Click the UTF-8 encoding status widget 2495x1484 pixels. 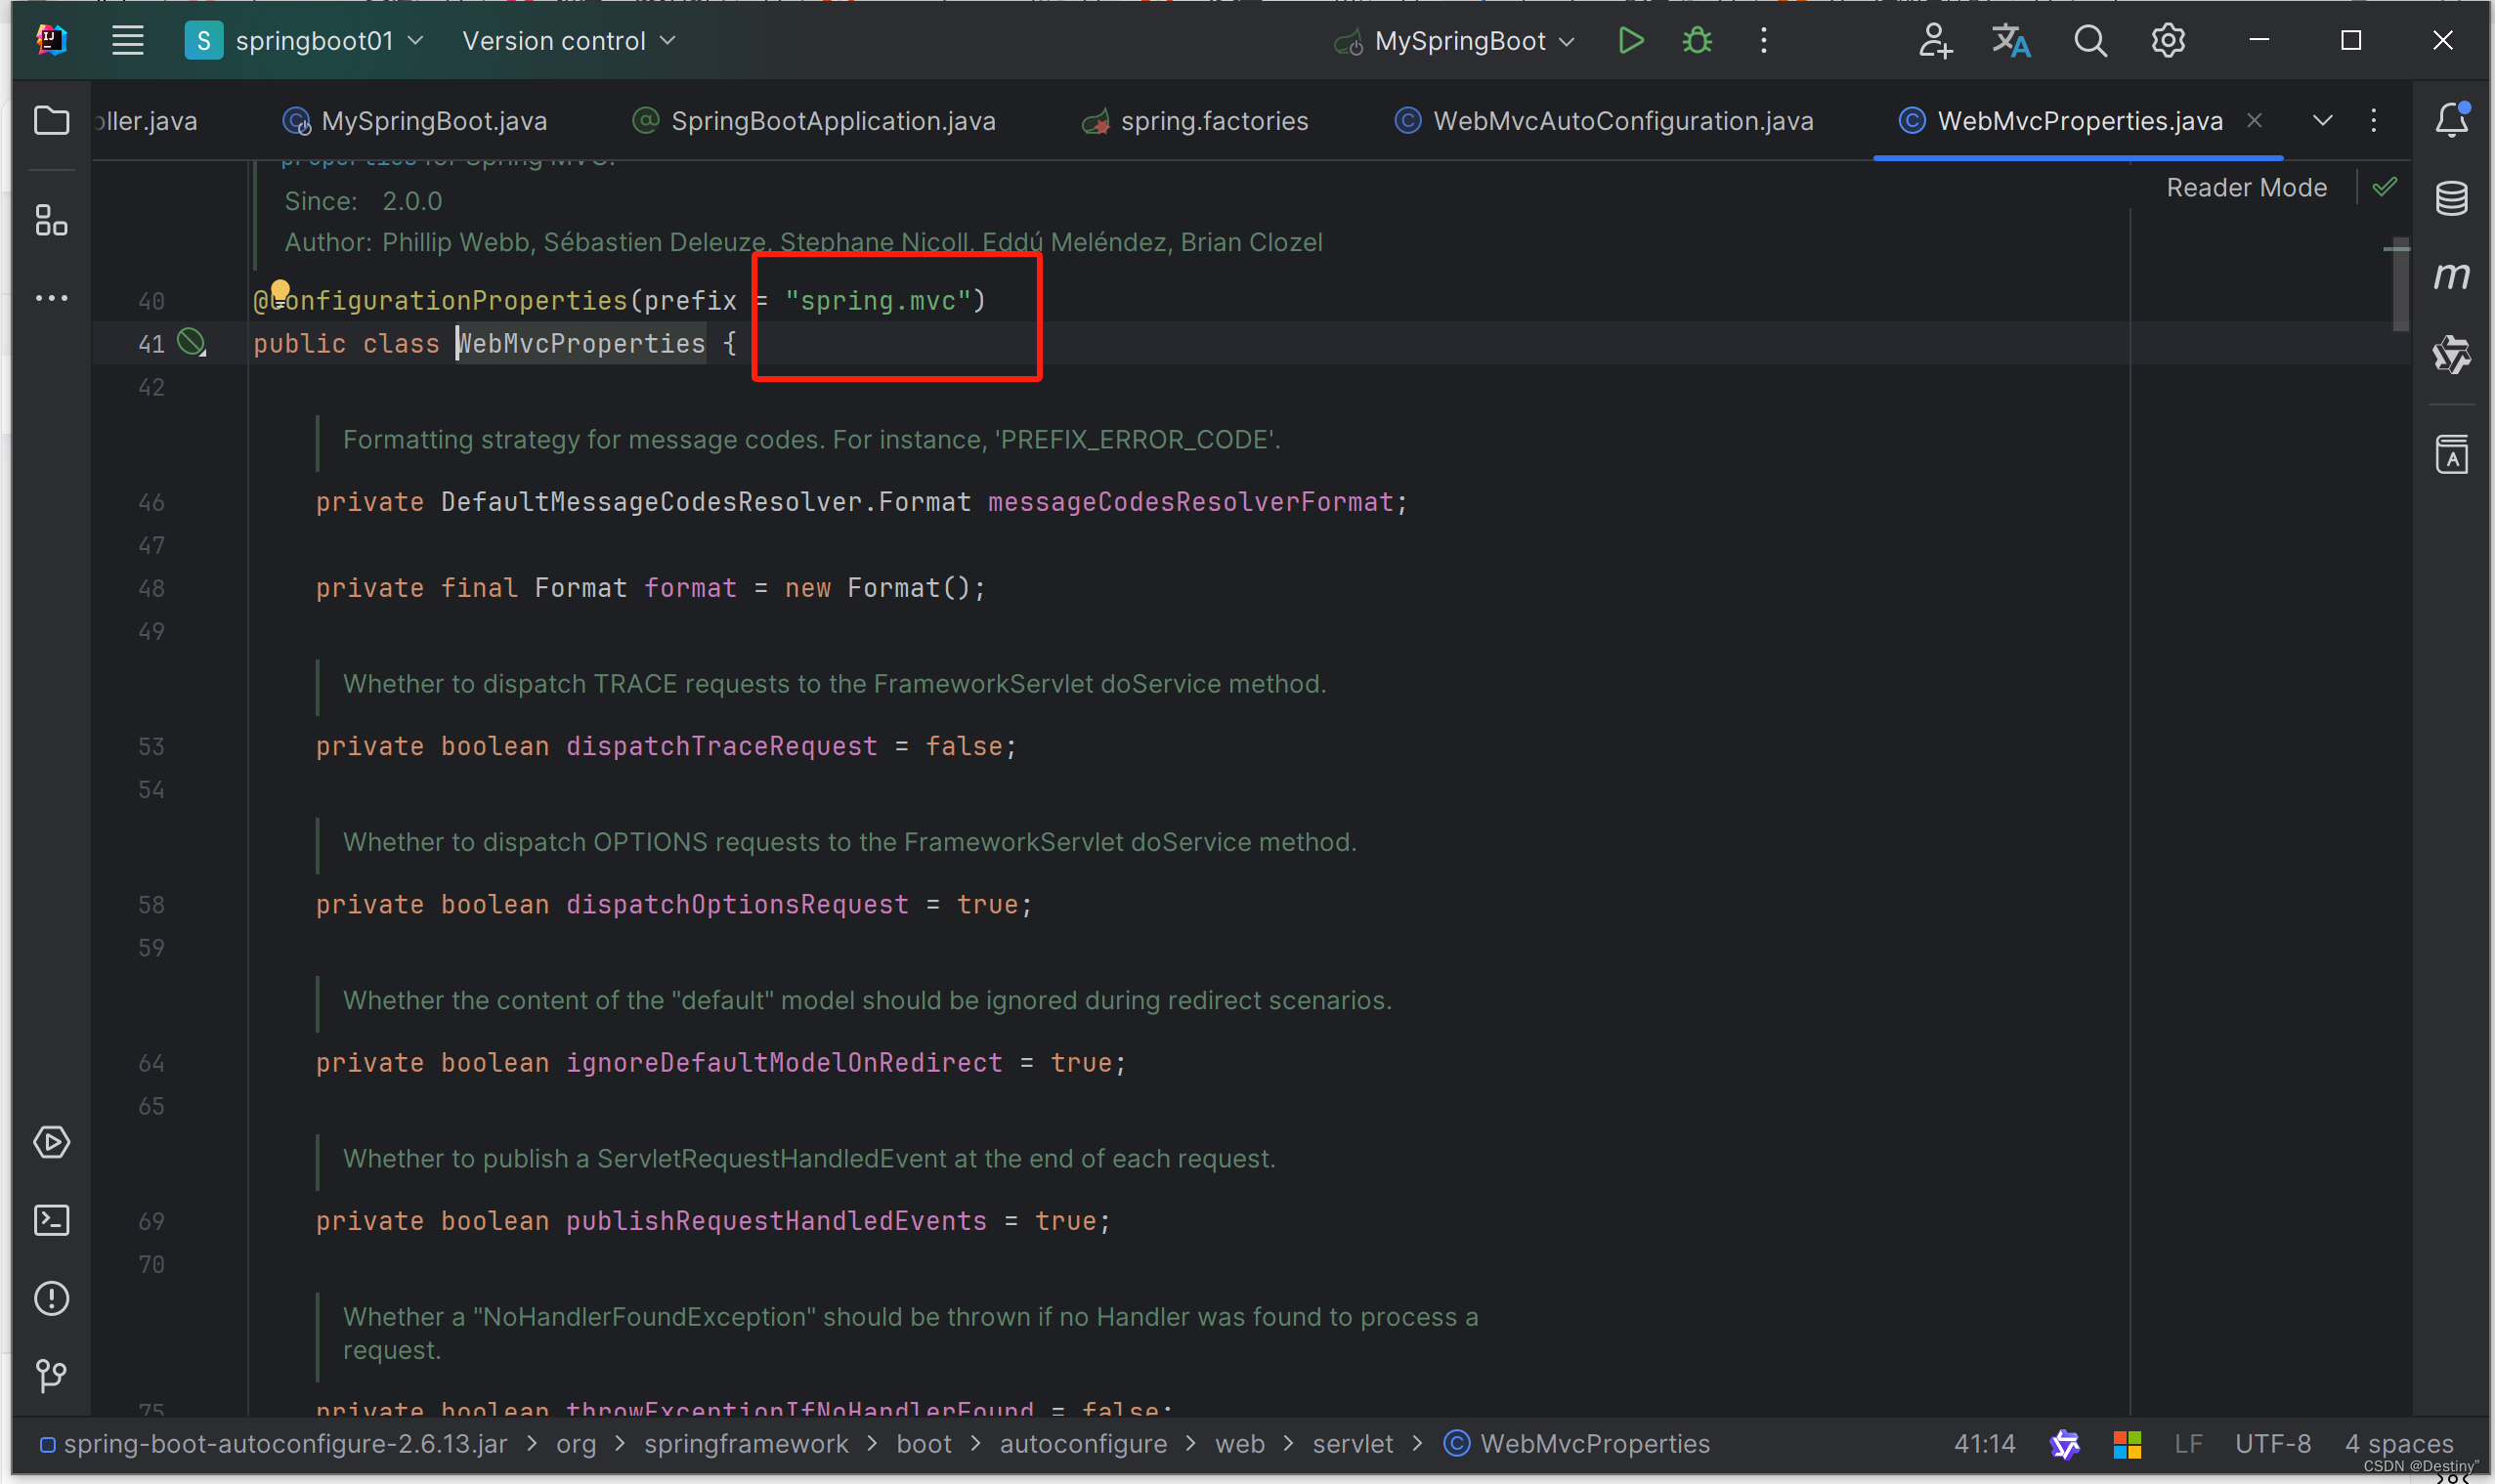[x=2272, y=1444]
